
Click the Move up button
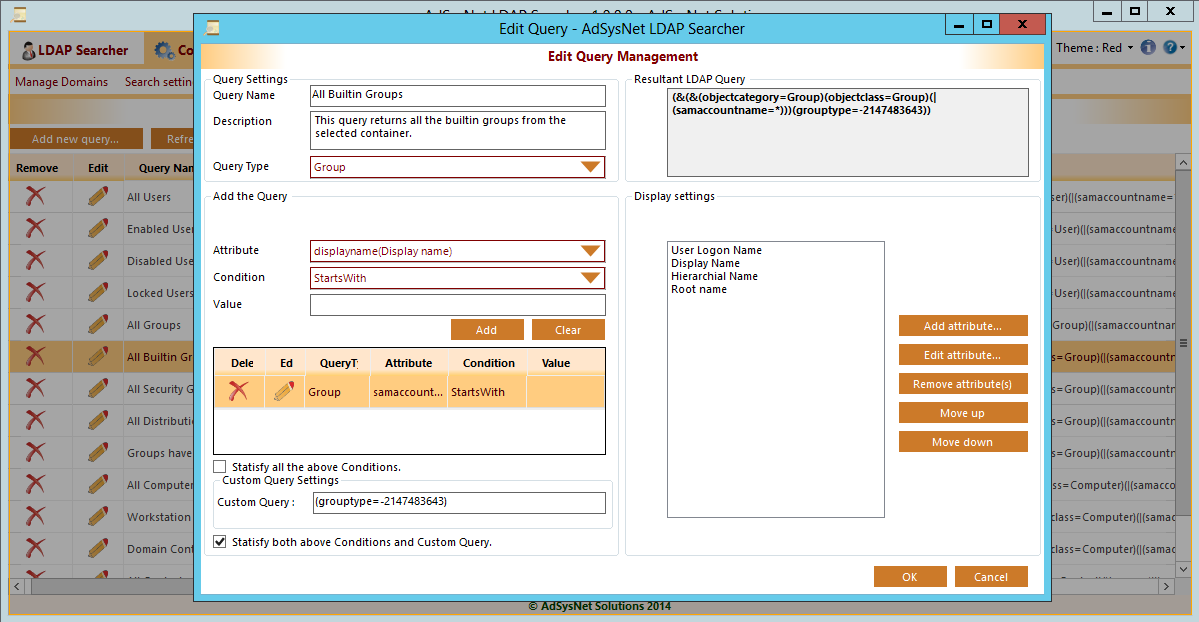[963, 413]
